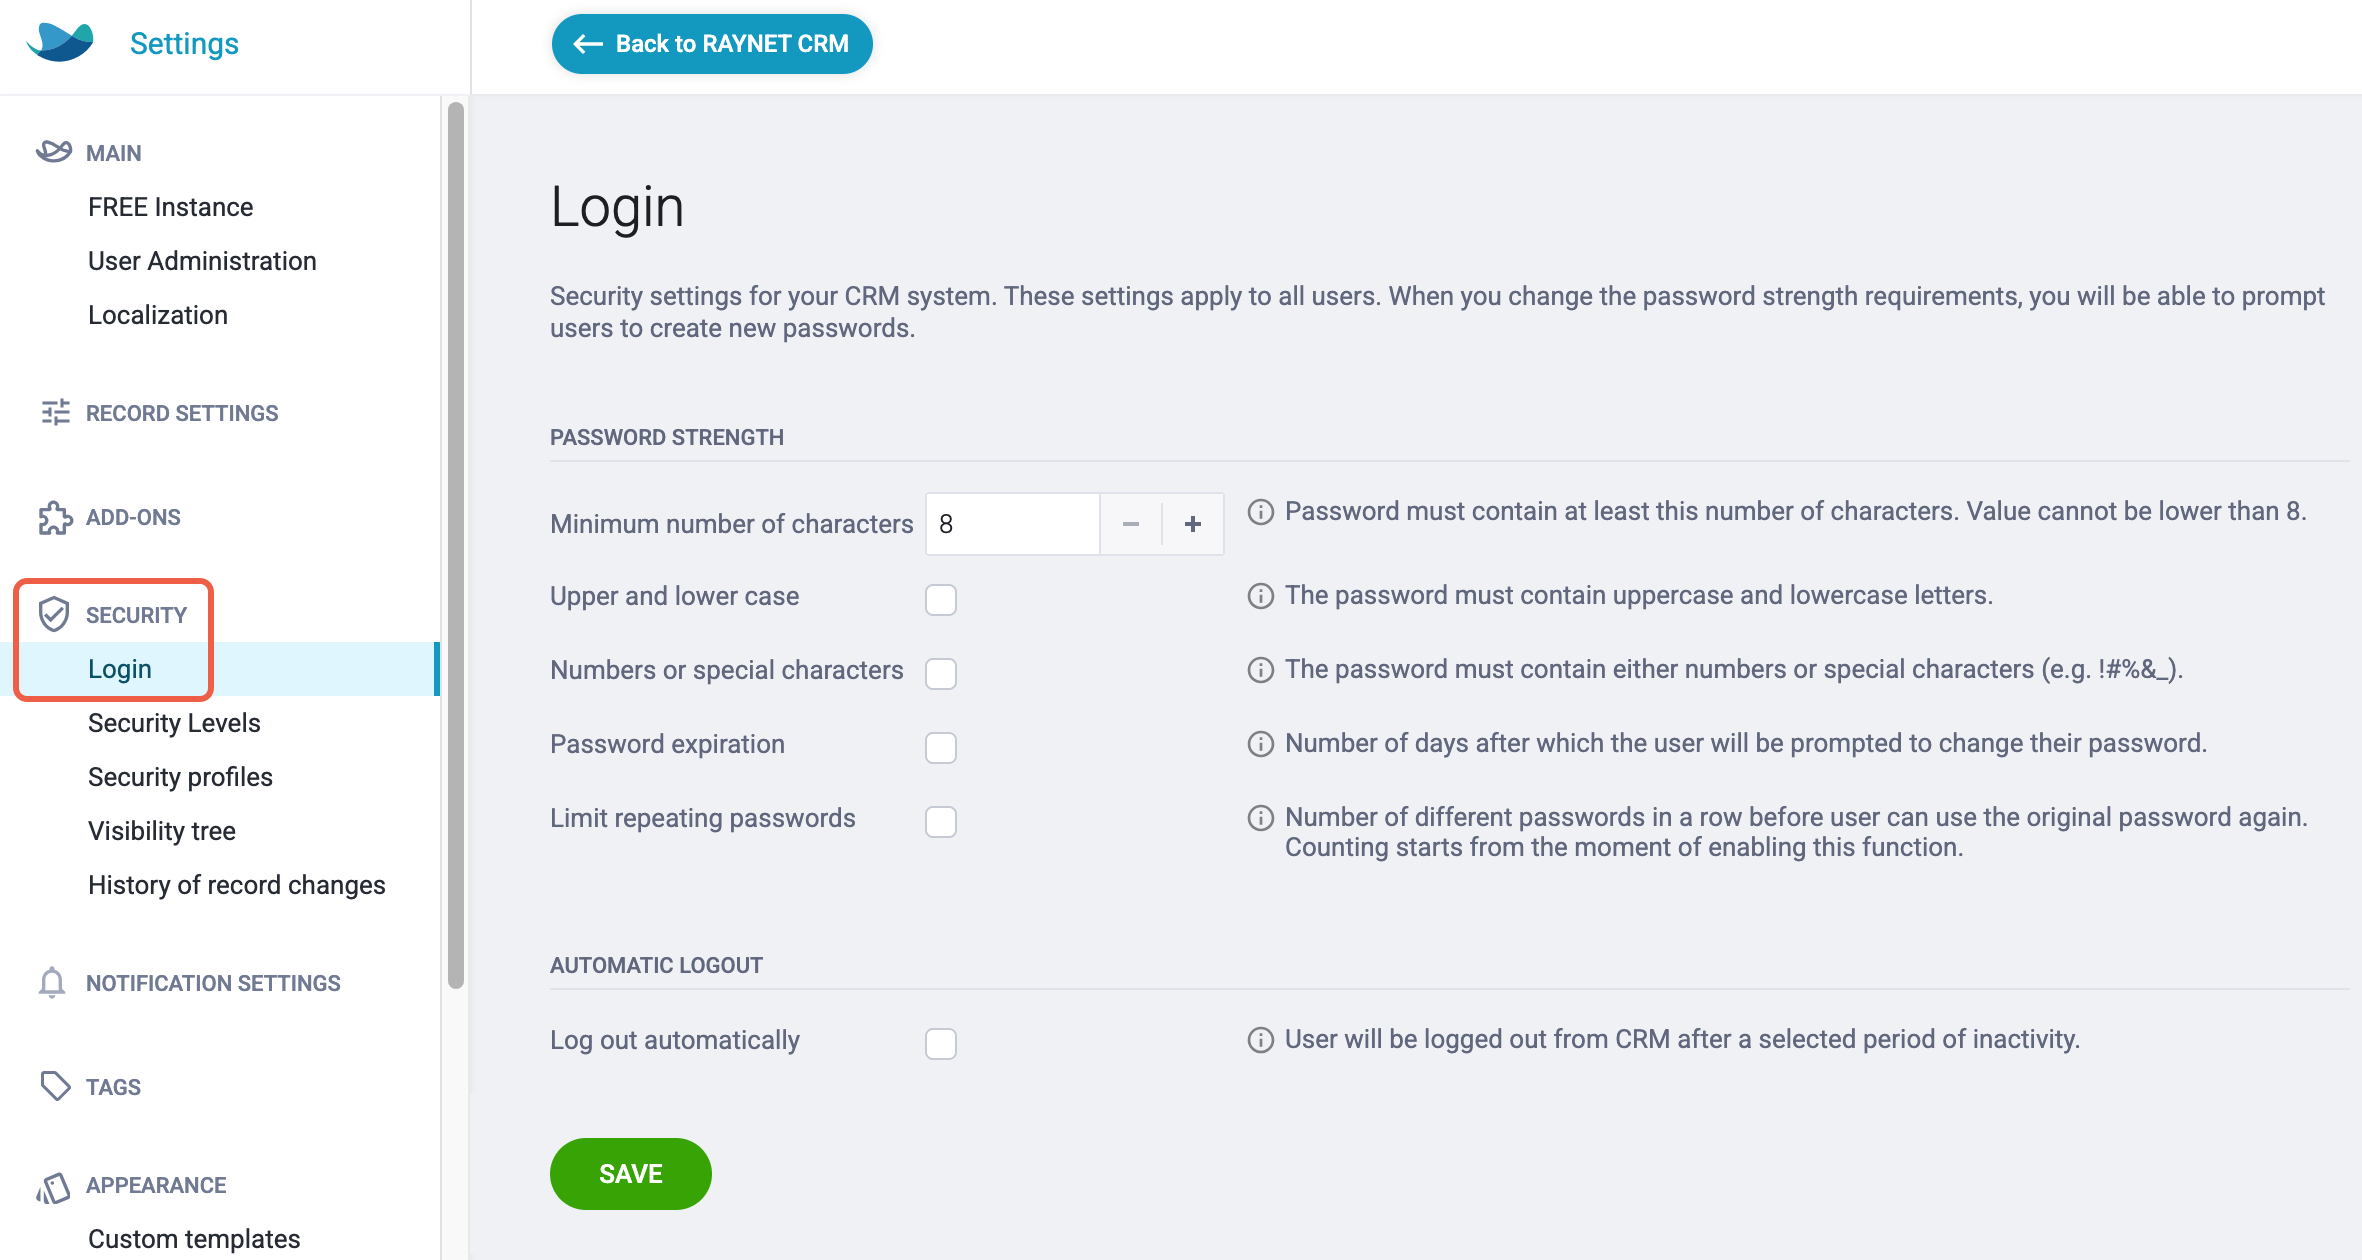Image resolution: width=2362 pixels, height=1260 pixels.
Task: Click the shield icon beside SECURITY
Action: (x=53, y=614)
